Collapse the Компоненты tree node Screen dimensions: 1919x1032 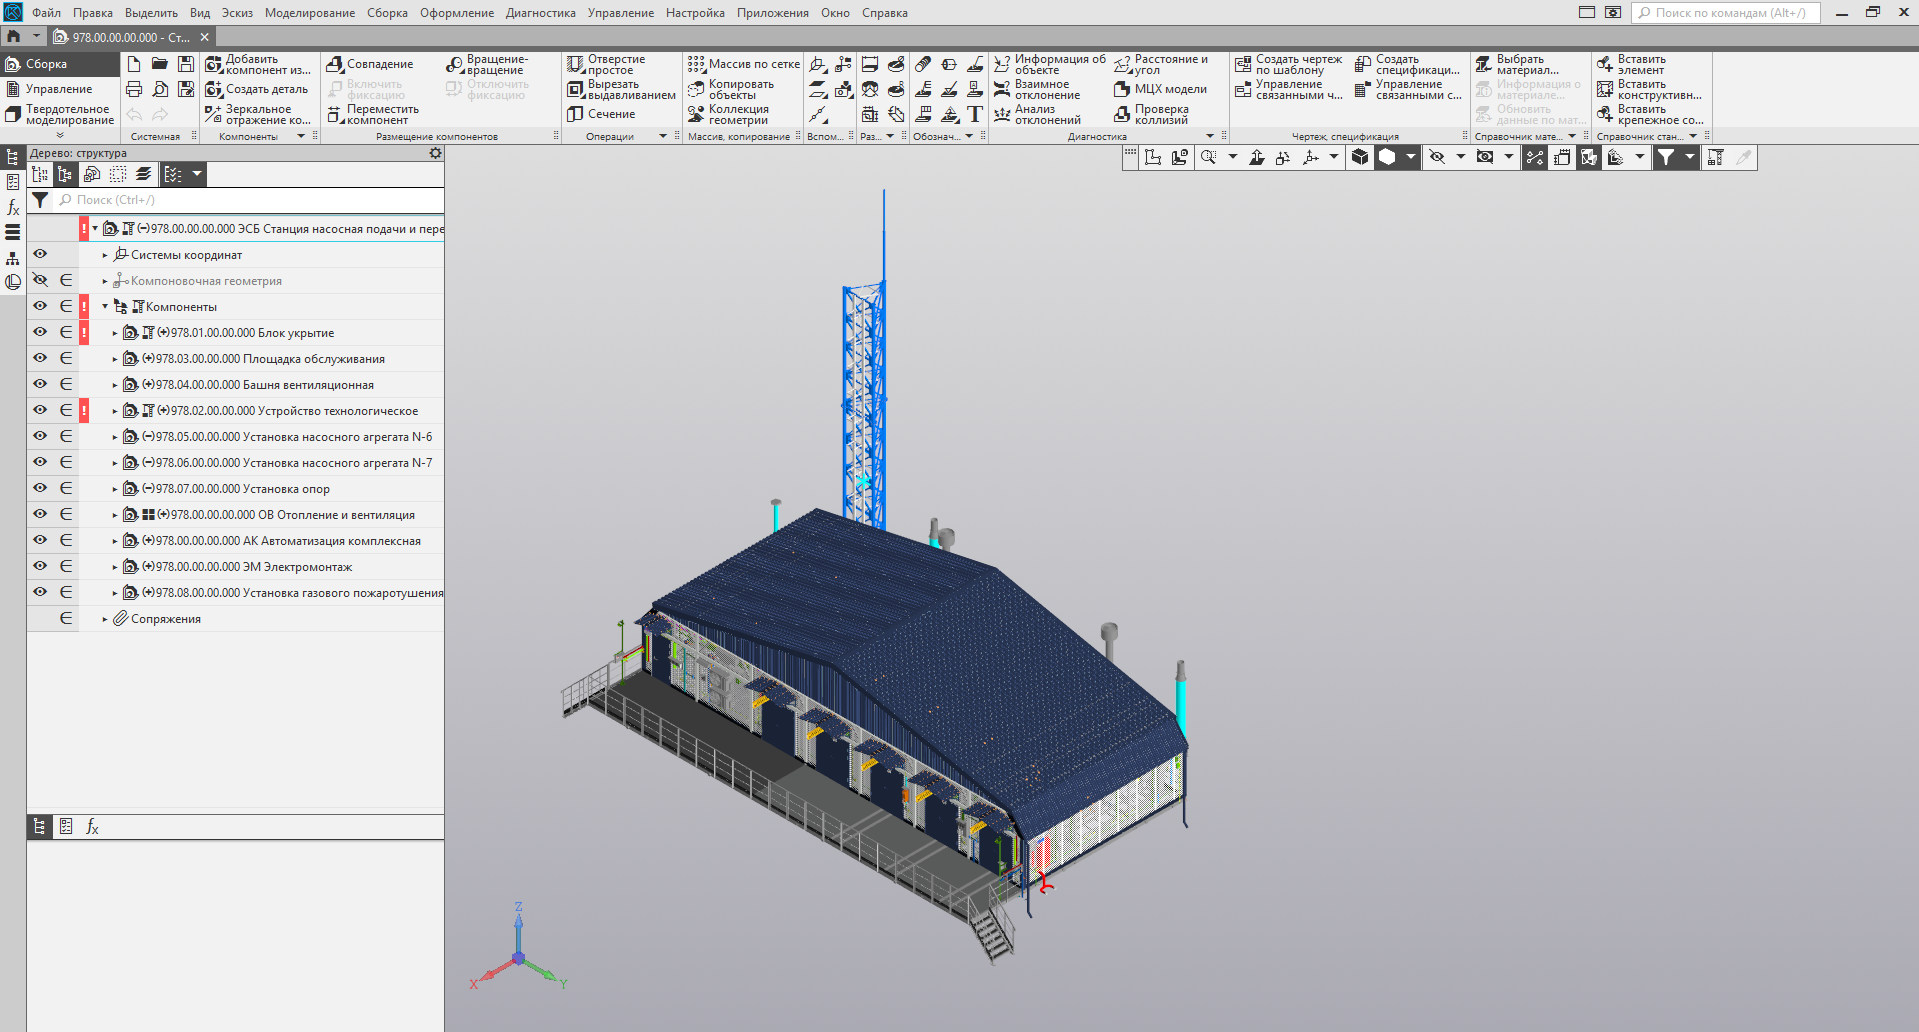[105, 307]
